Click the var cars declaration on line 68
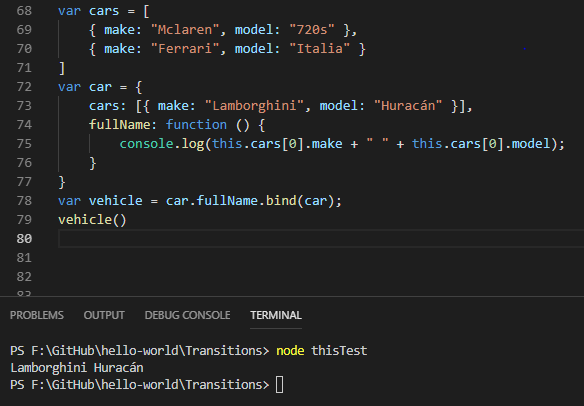 (104, 11)
